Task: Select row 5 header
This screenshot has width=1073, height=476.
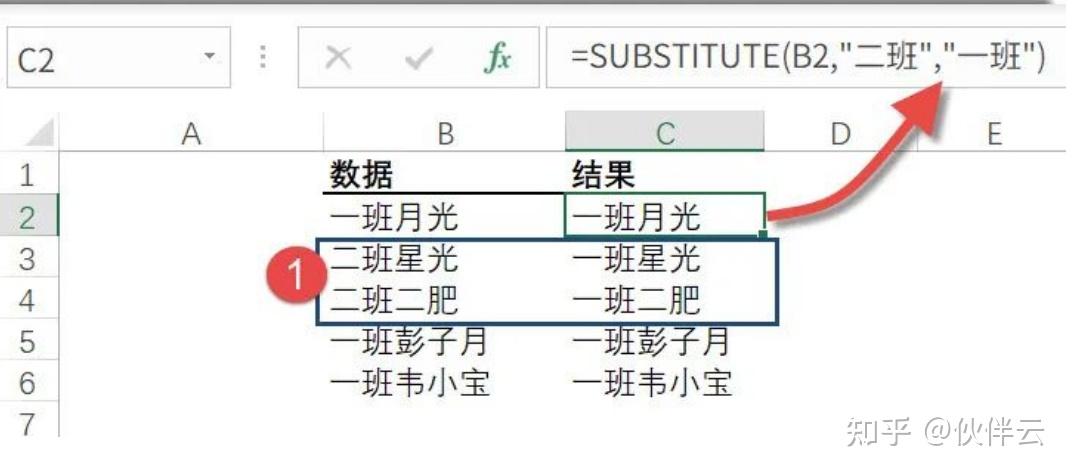Action: coord(27,342)
